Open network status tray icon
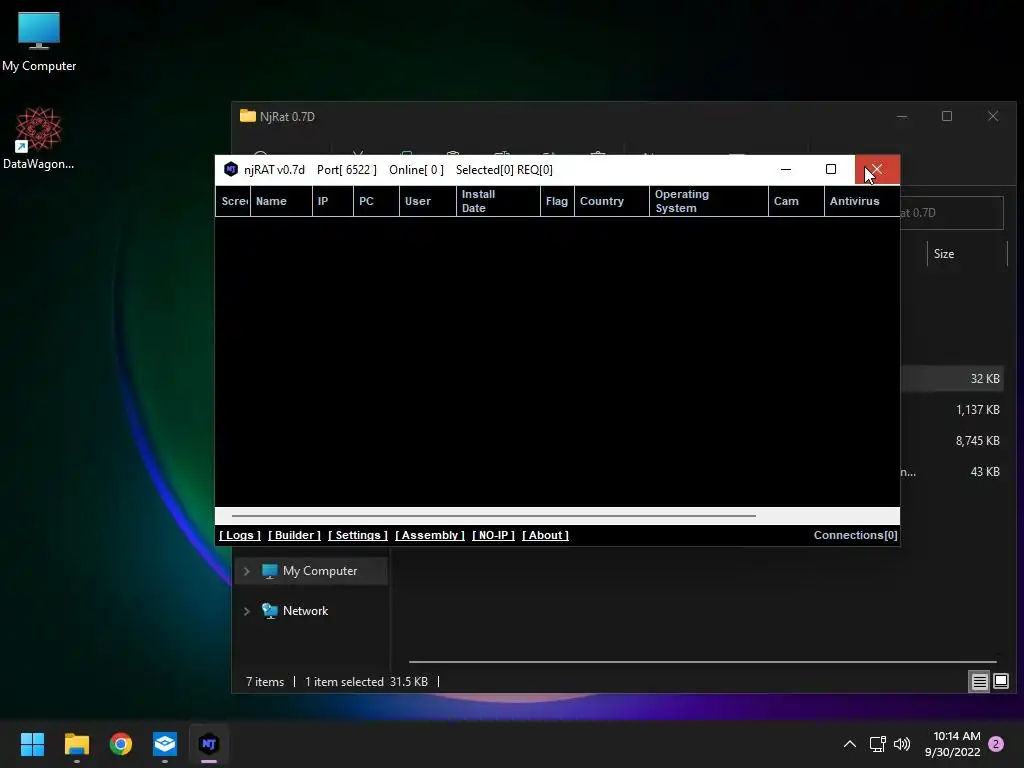 [x=878, y=744]
